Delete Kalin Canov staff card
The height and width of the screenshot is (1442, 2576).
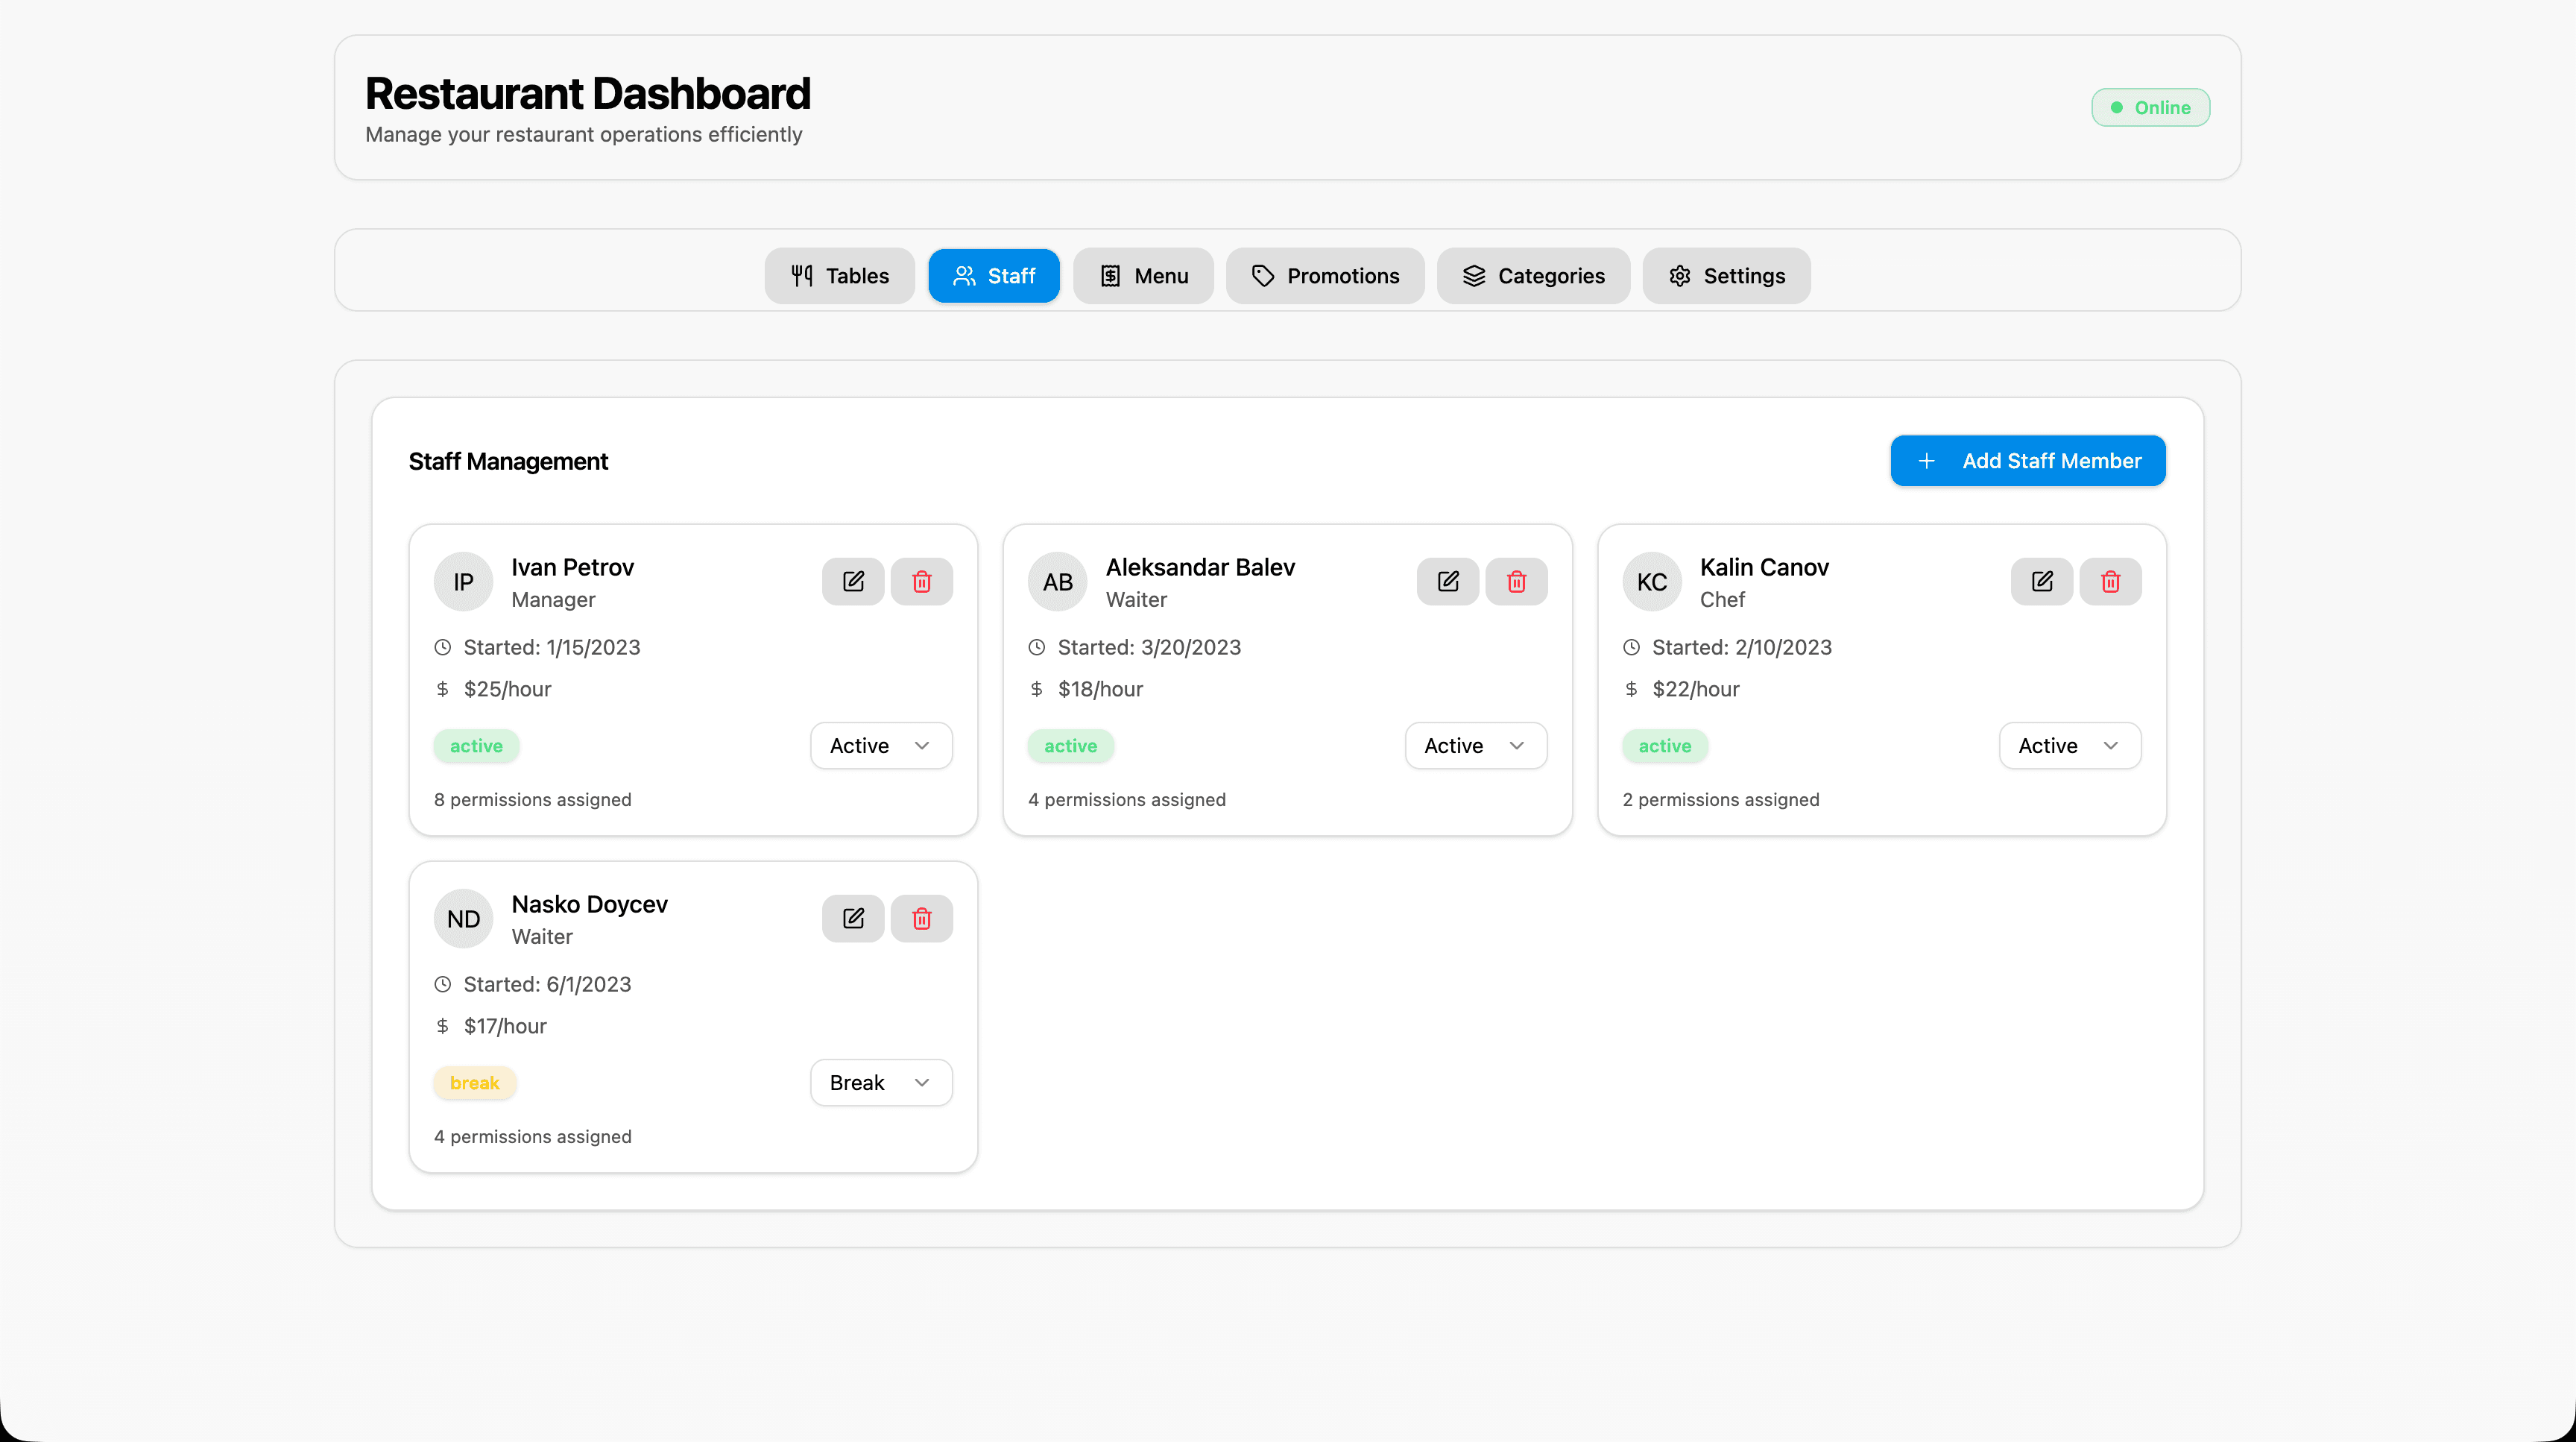point(2110,582)
